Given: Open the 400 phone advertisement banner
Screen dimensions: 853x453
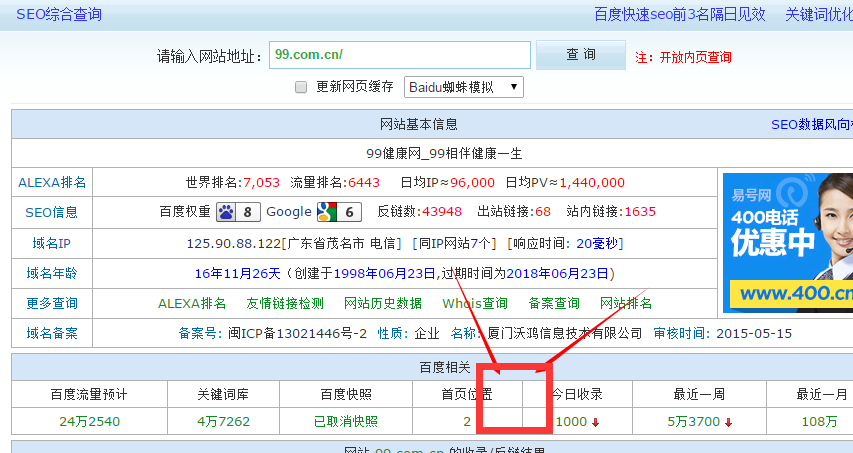Looking at the screenshot, I should click(x=787, y=242).
